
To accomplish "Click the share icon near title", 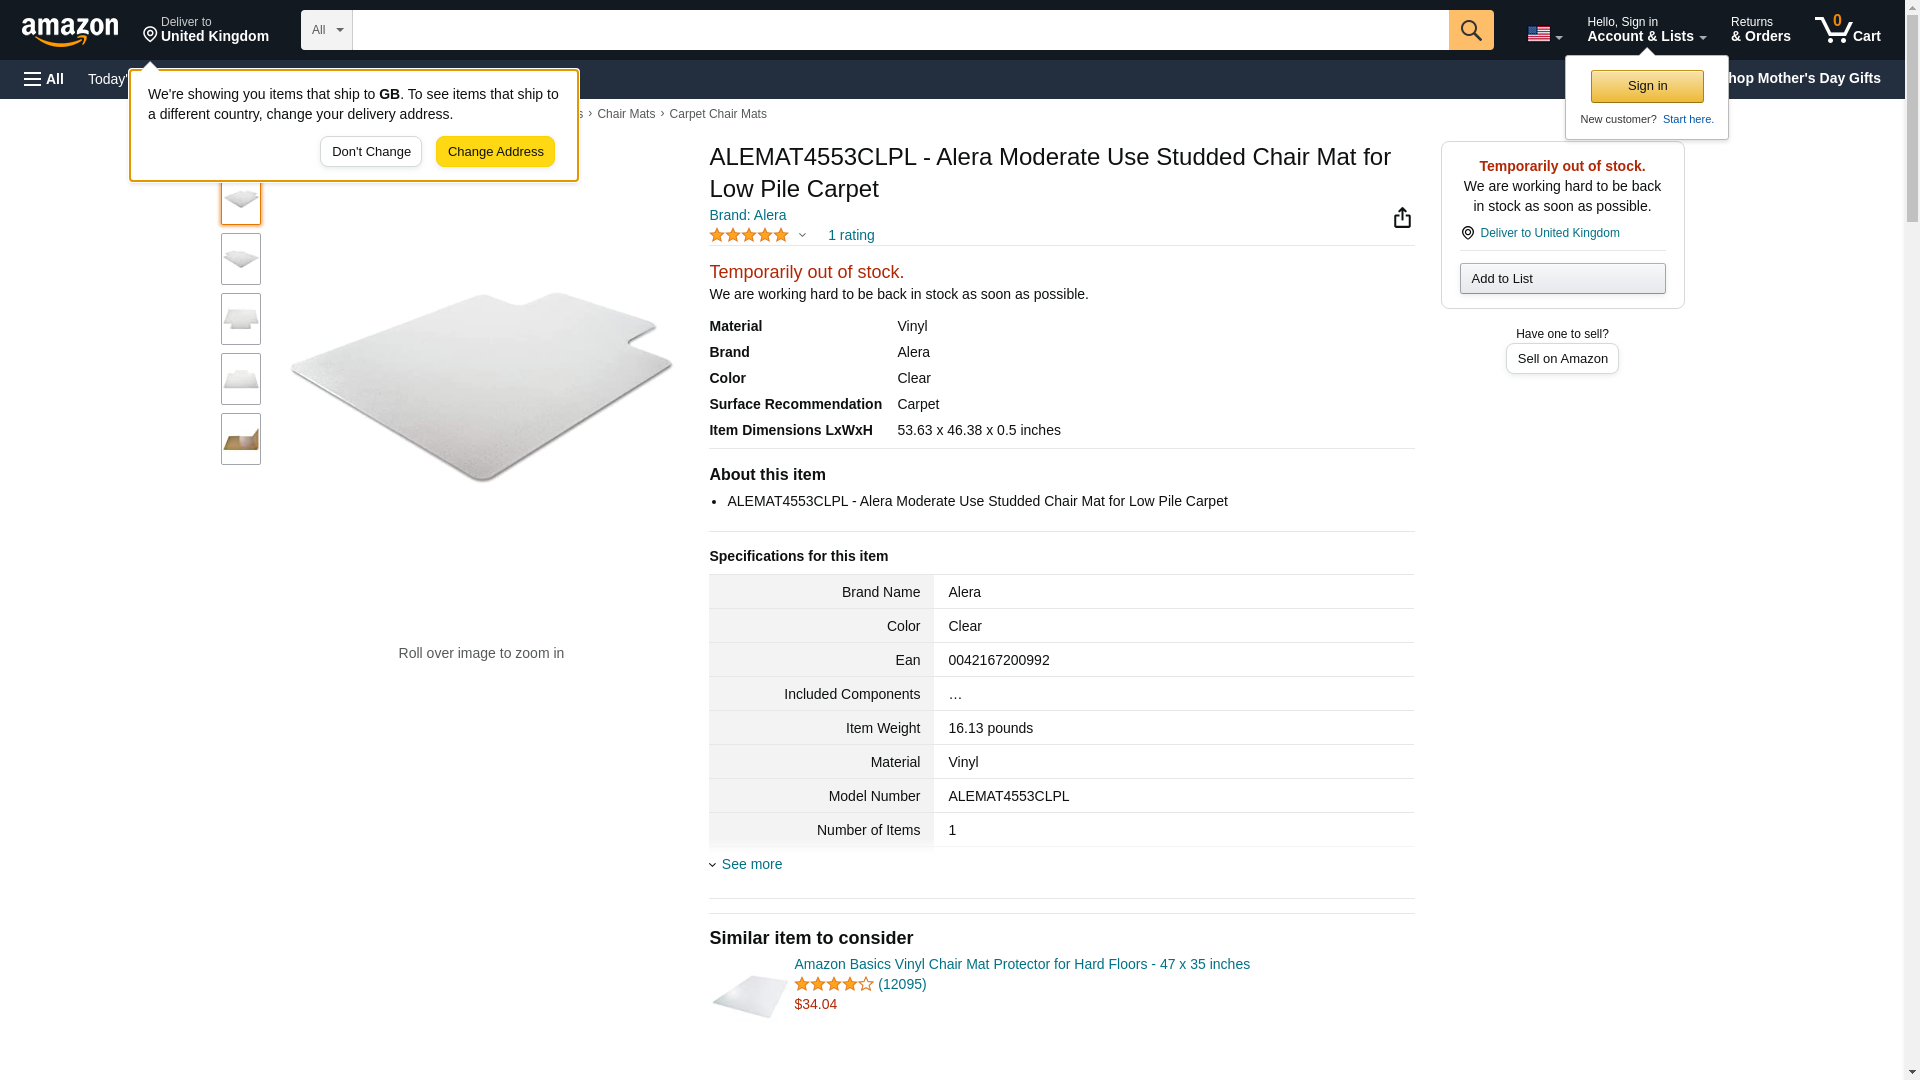I will click(1402, 218).
